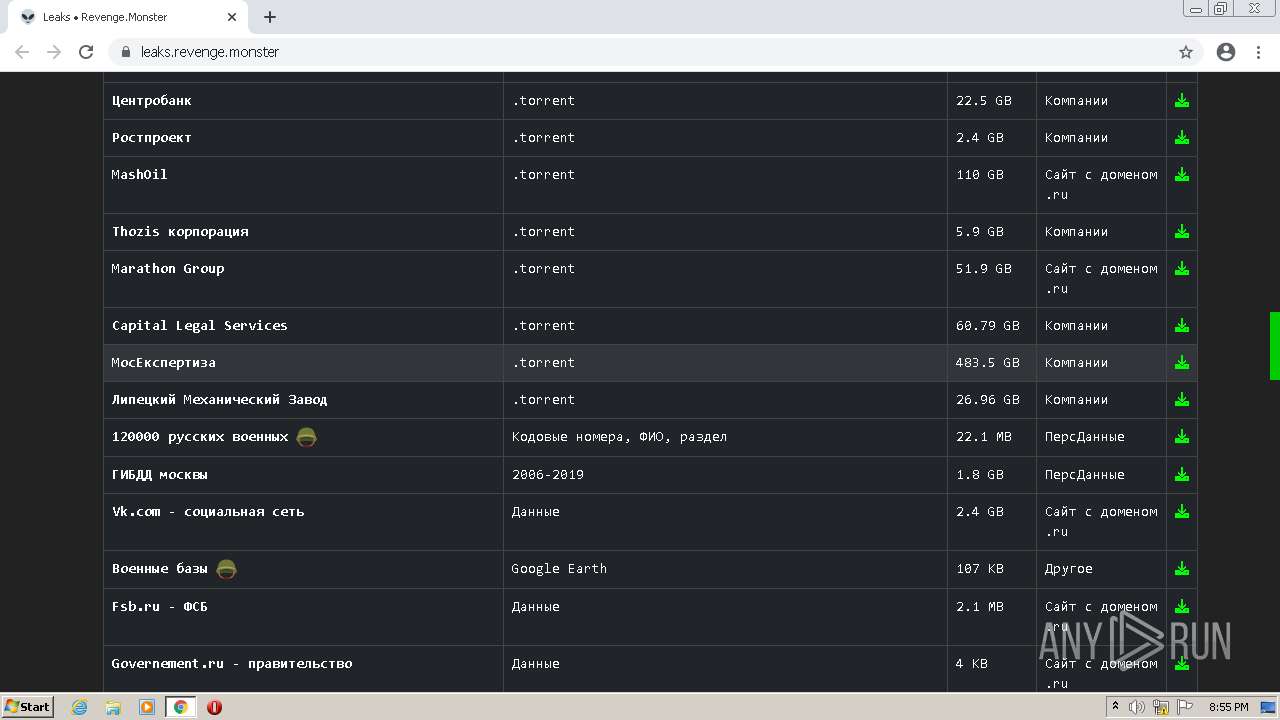Download Военные базы Google Earth file
Image resolution: width=1280 pixels, height=720 pixels.
tap(1182, 569)
